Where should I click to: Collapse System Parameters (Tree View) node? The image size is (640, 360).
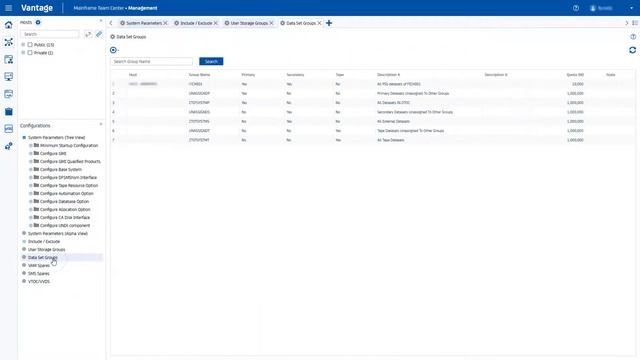coord(24,138)
